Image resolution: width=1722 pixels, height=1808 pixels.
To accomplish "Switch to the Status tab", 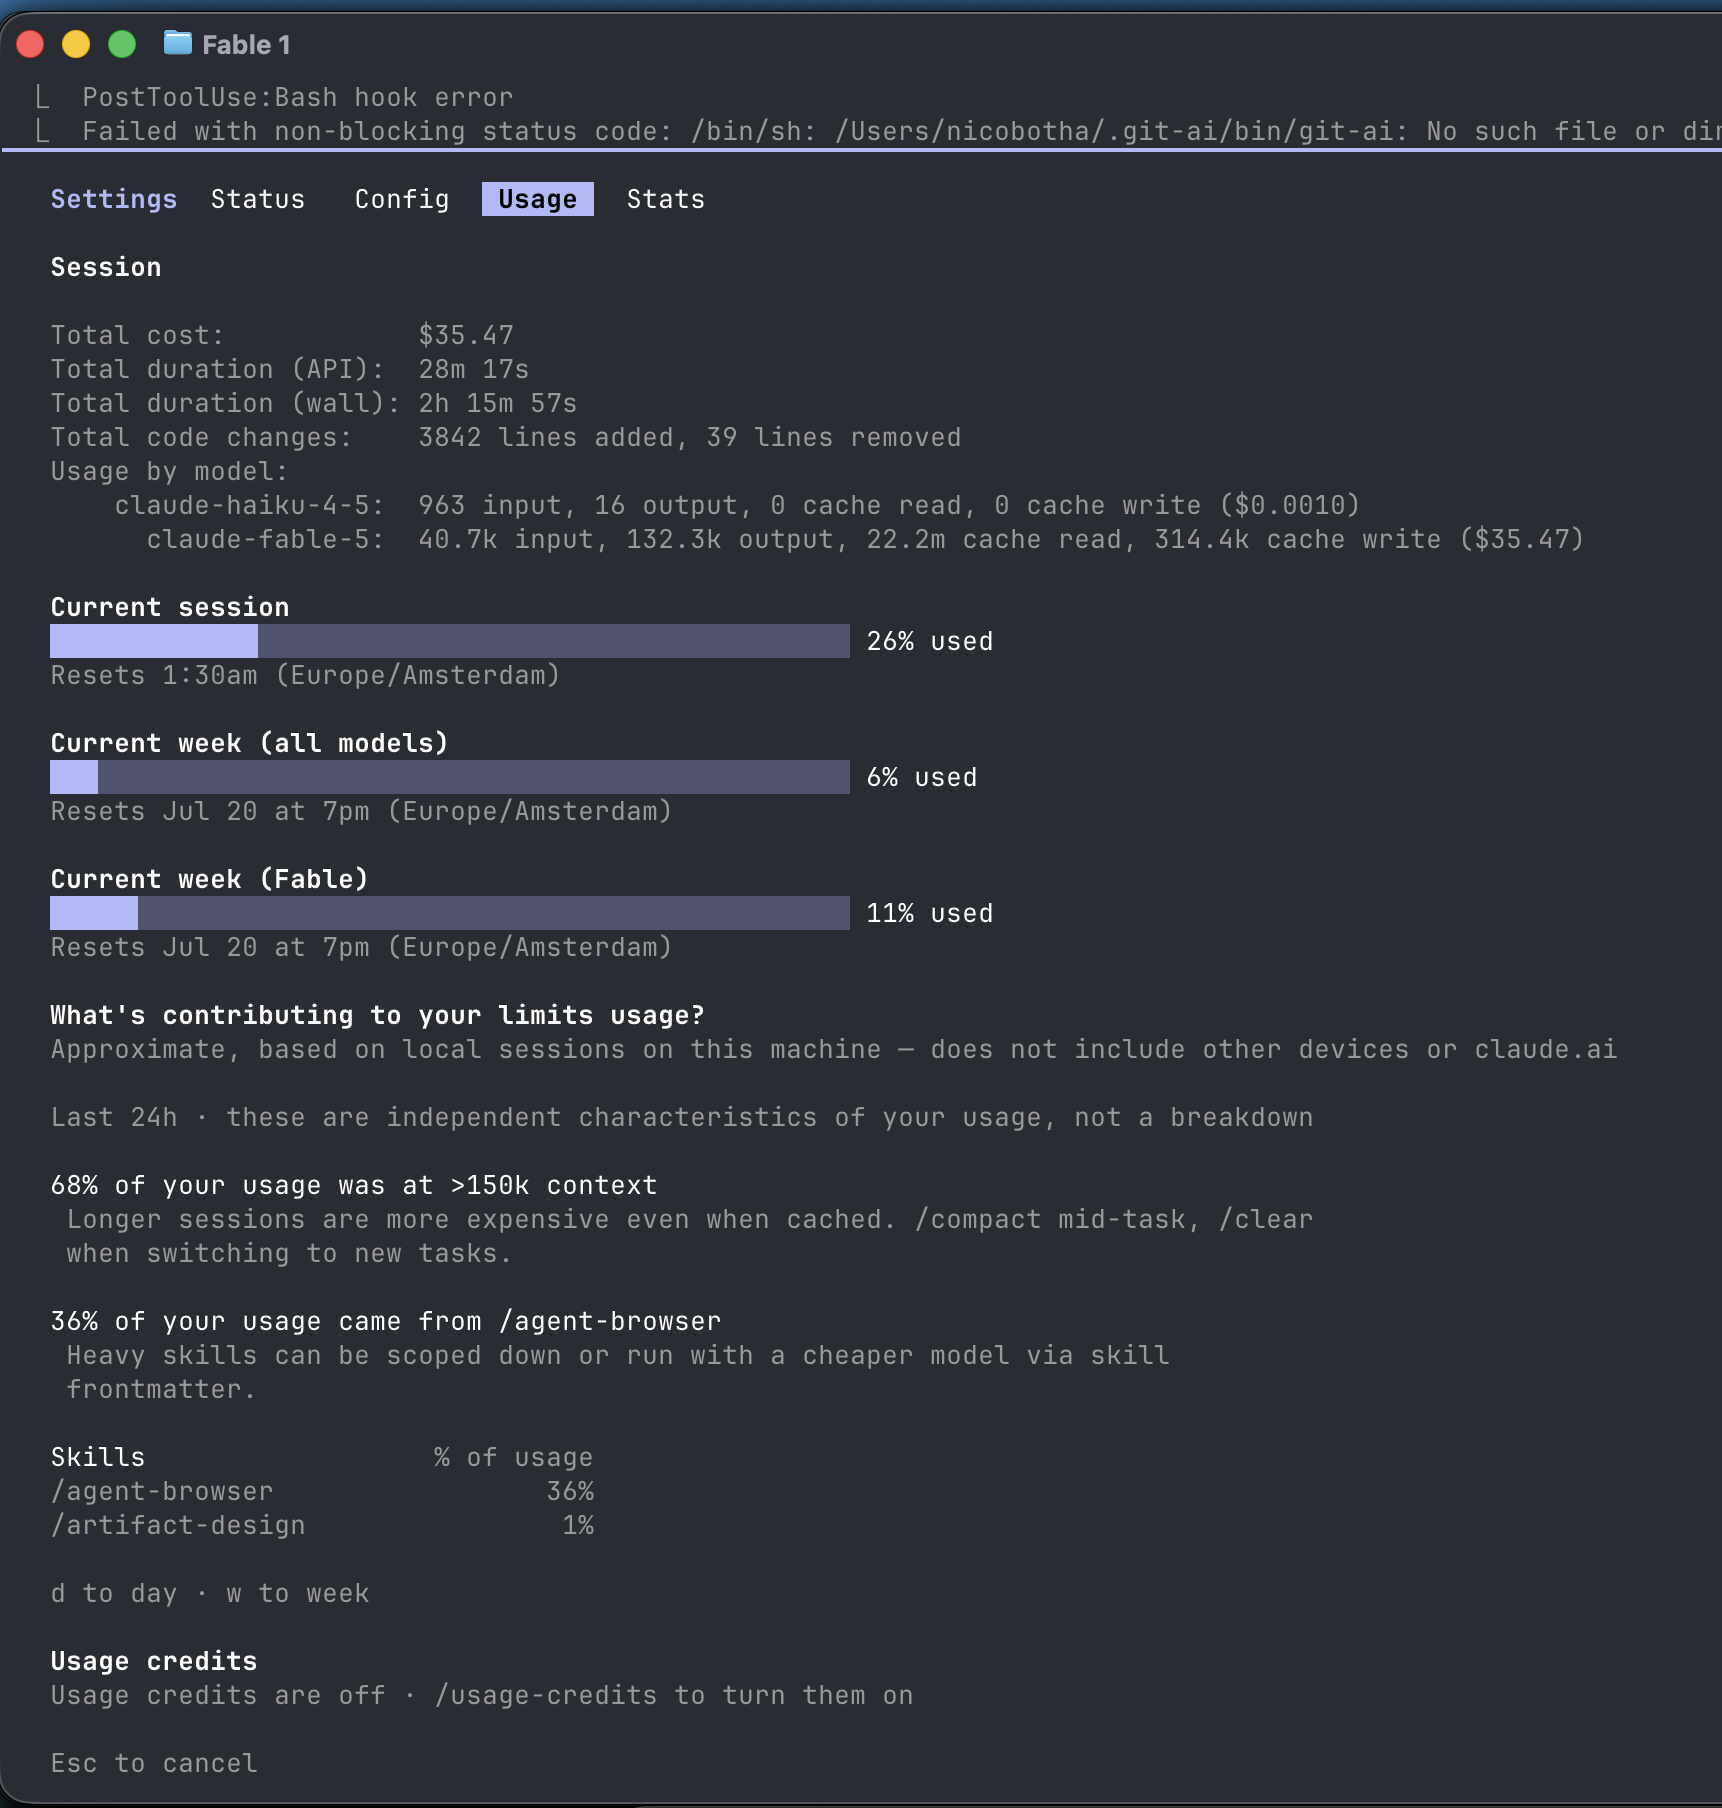I will (x=258, y=199).
